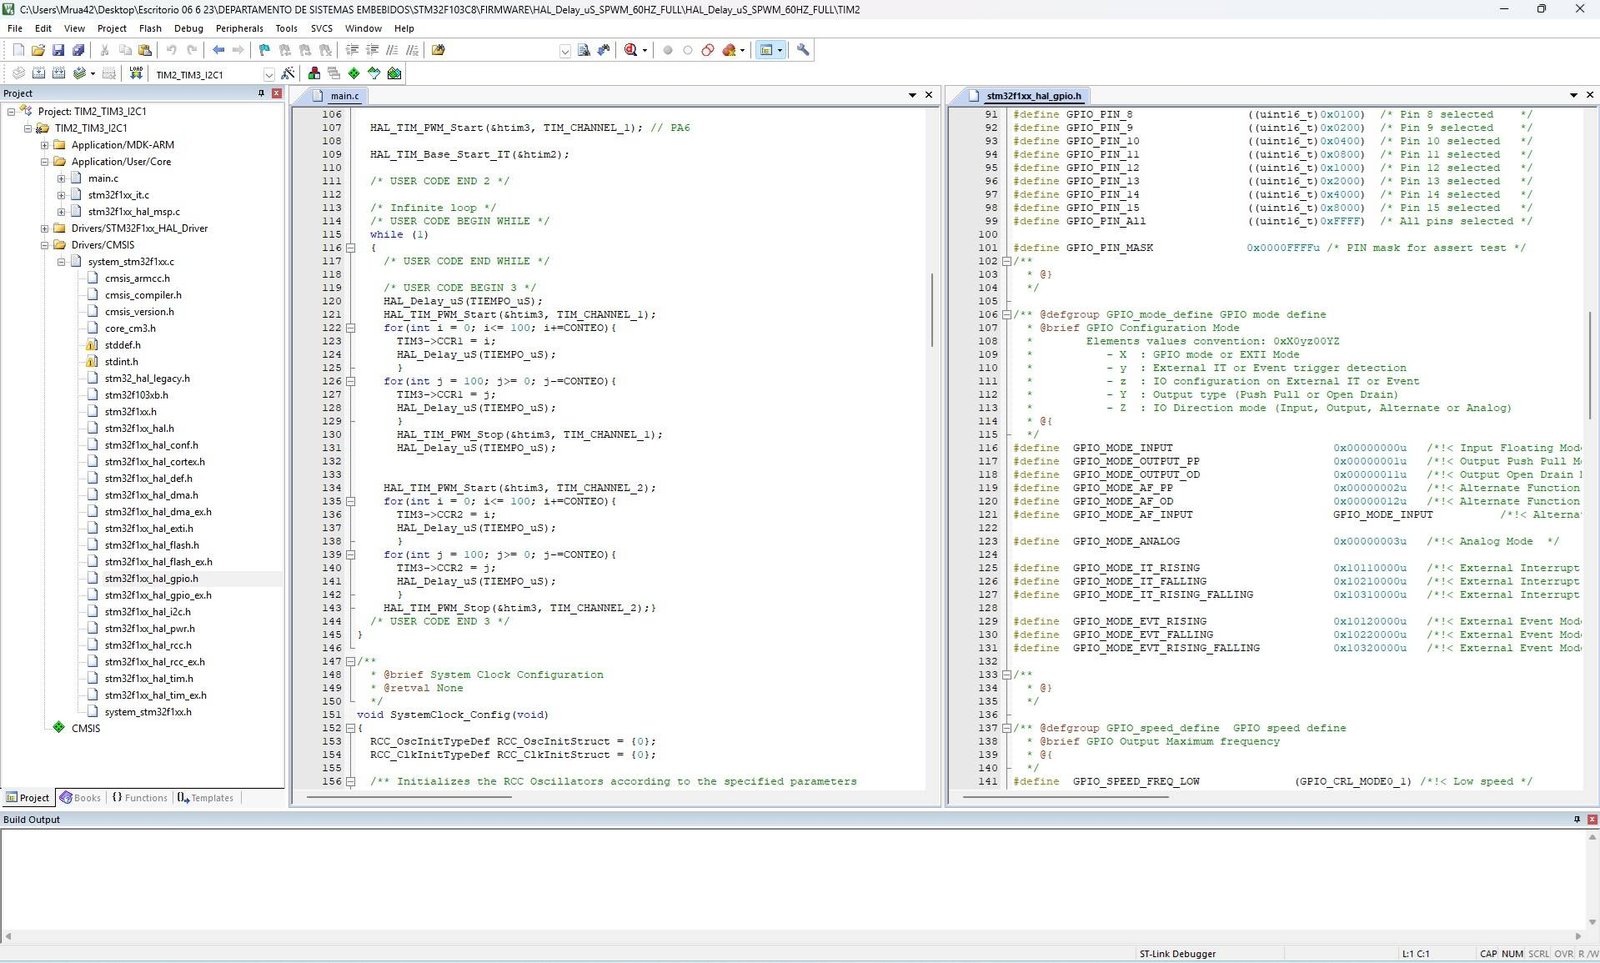Toggle the bookmark flag on current line
This screenshot has width=1600, height=963.
tap(264, 50)
